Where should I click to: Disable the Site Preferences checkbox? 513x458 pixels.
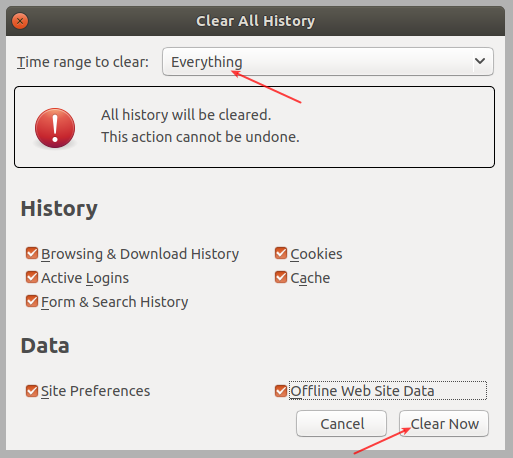point(32,391)
